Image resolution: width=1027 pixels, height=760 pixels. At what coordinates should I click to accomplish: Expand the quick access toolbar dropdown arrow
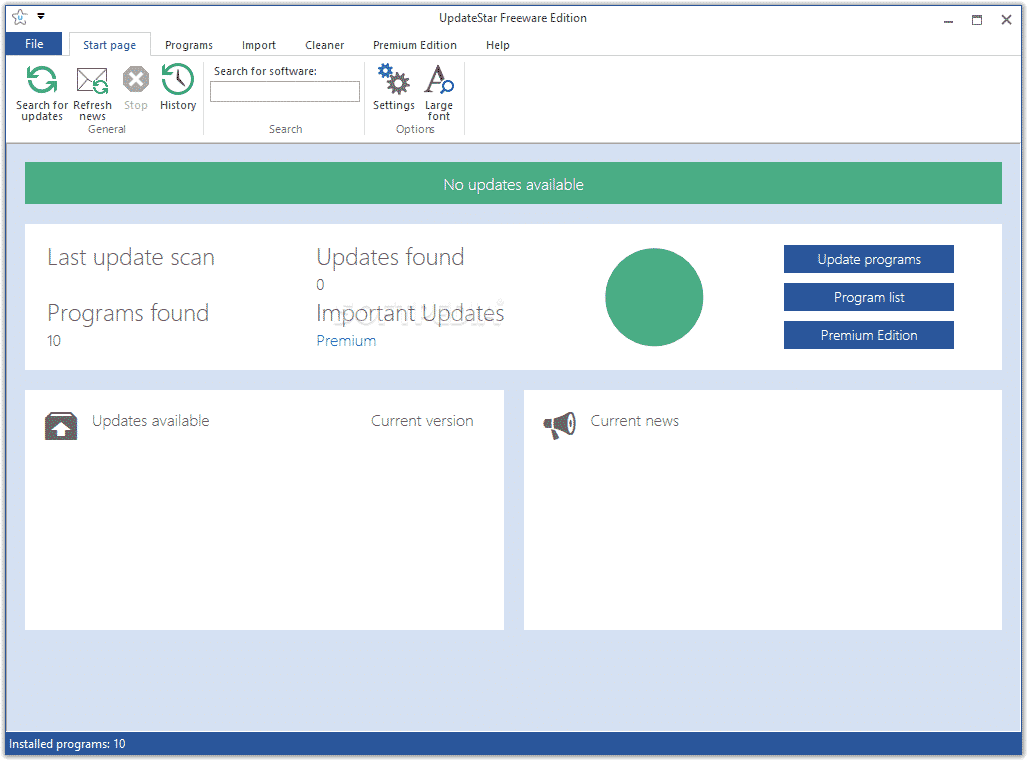pos(41,17)
